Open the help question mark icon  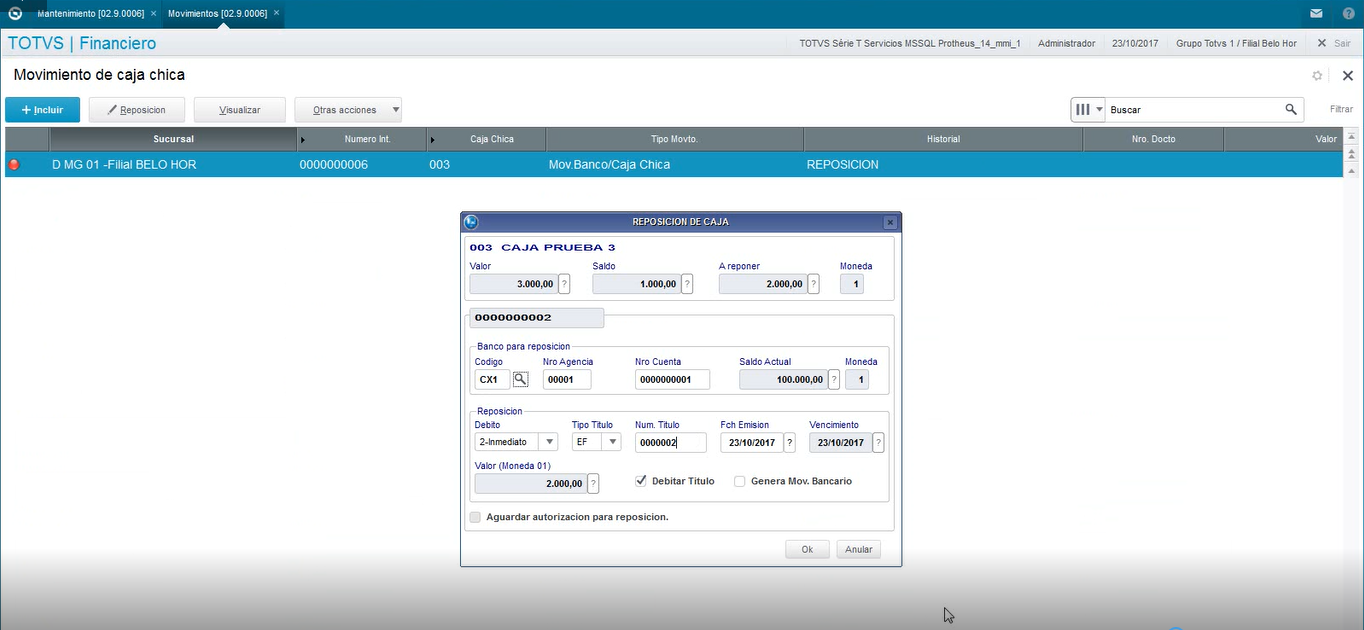point(1348,14)
